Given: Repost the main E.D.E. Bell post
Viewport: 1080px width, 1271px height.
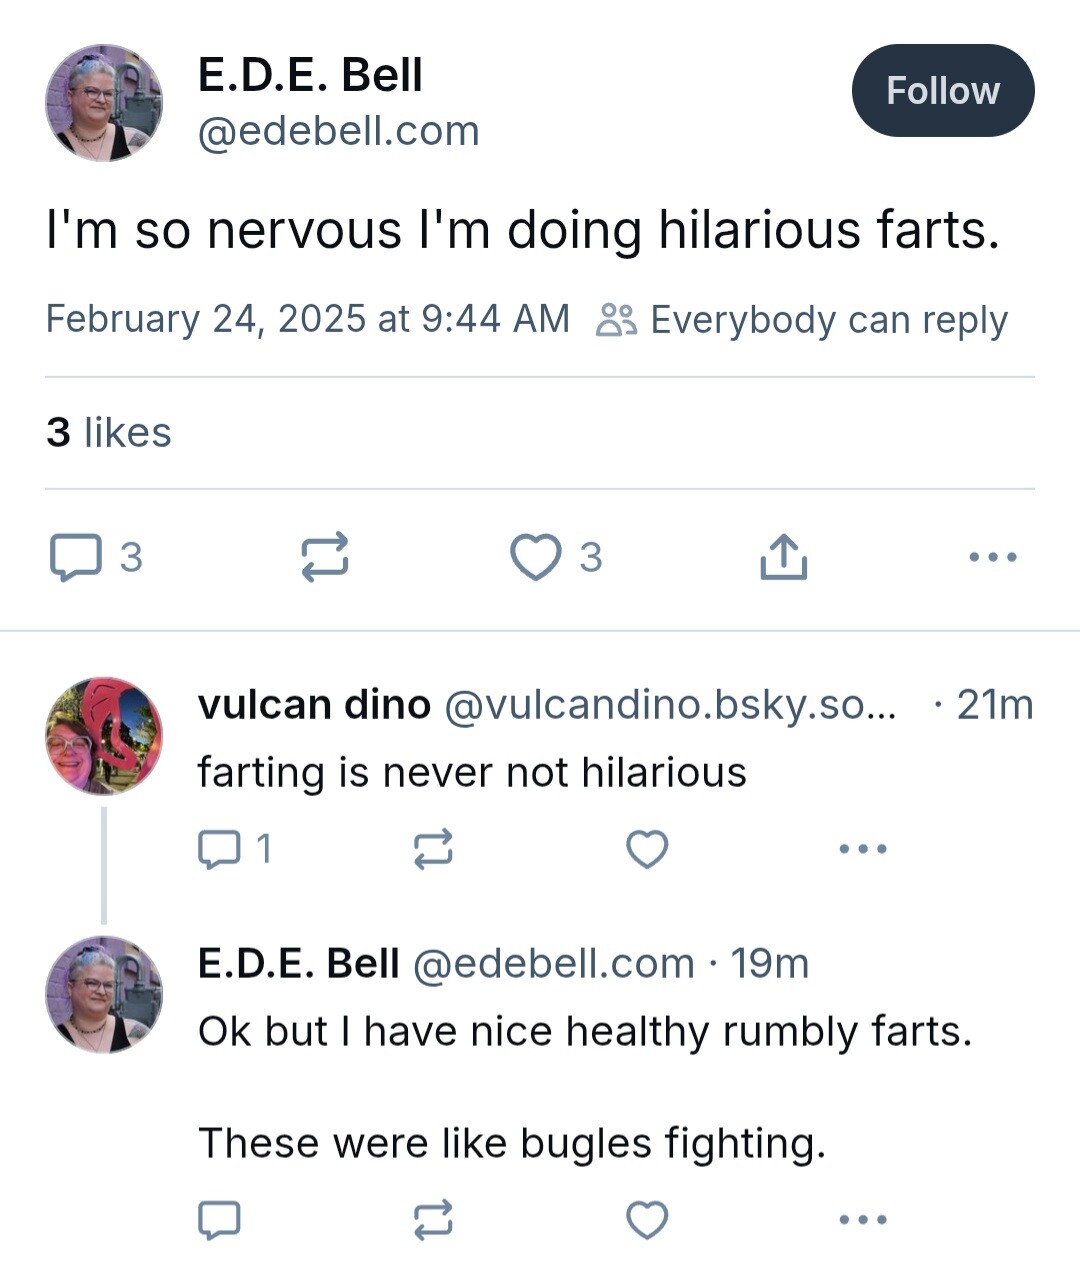Looking at the screenshot, I should 325,557.
